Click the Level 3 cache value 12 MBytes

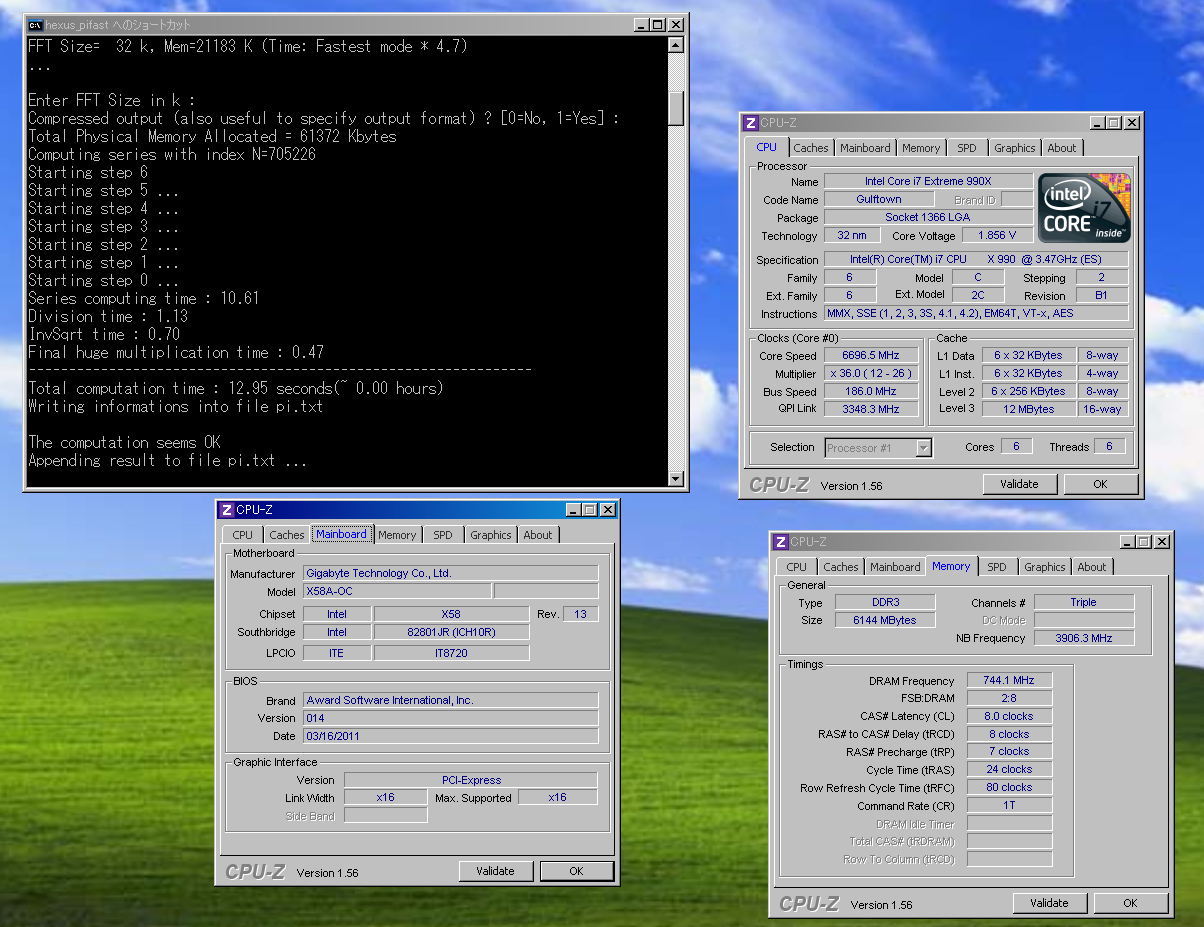click(1029, 409)
